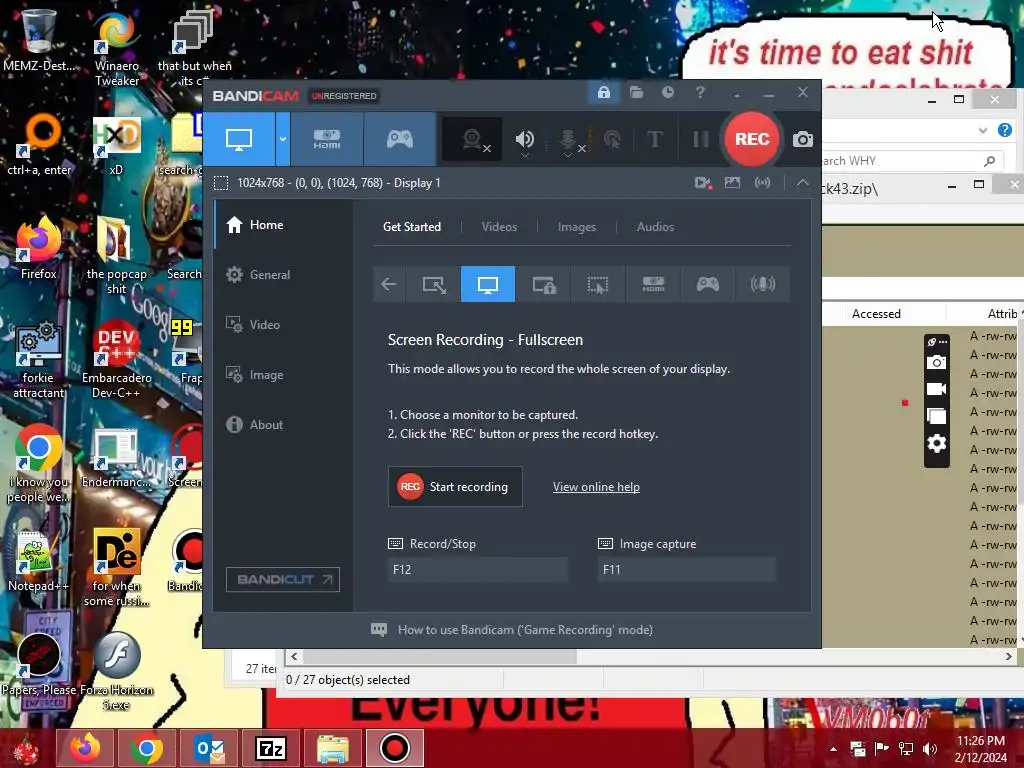The height and width of the screenshot is (768, 1024).
Task: Toggle webcam overlay icon
Action: point(473,139)
